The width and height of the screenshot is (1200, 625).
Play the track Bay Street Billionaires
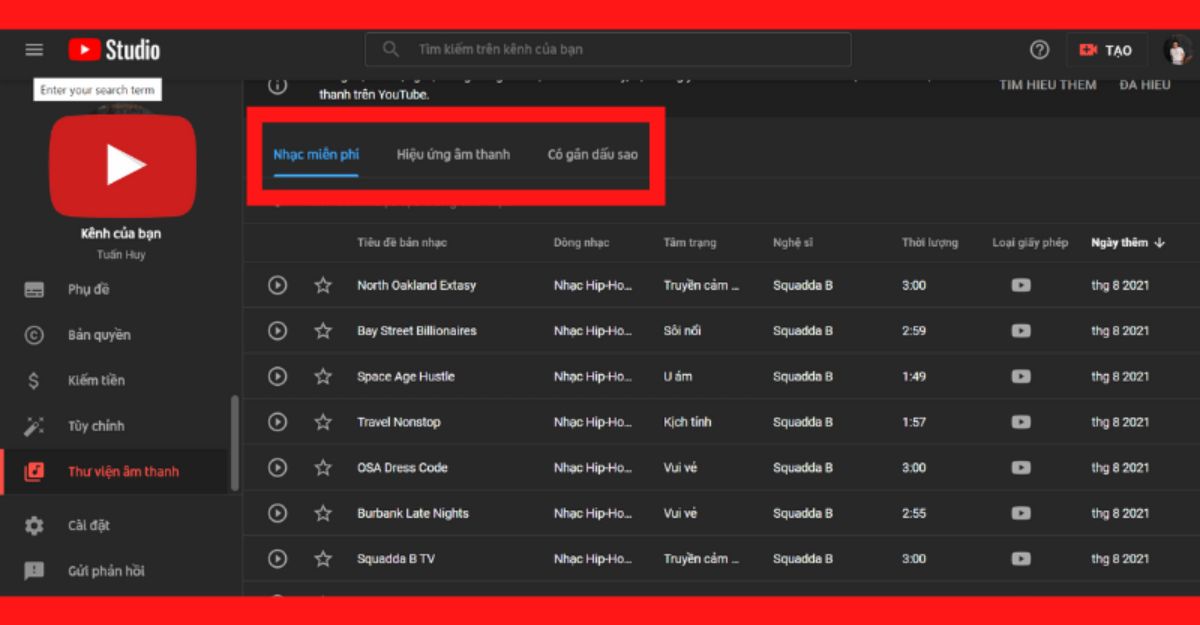(x=278, y=331)
